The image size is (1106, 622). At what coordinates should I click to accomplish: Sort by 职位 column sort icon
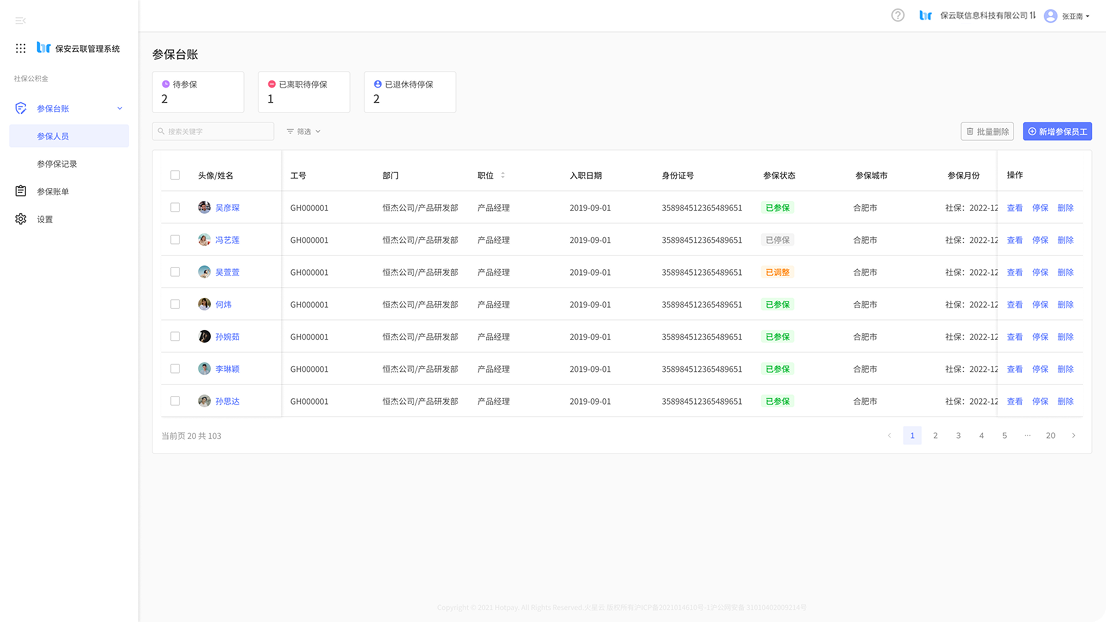tap(503, 175)
